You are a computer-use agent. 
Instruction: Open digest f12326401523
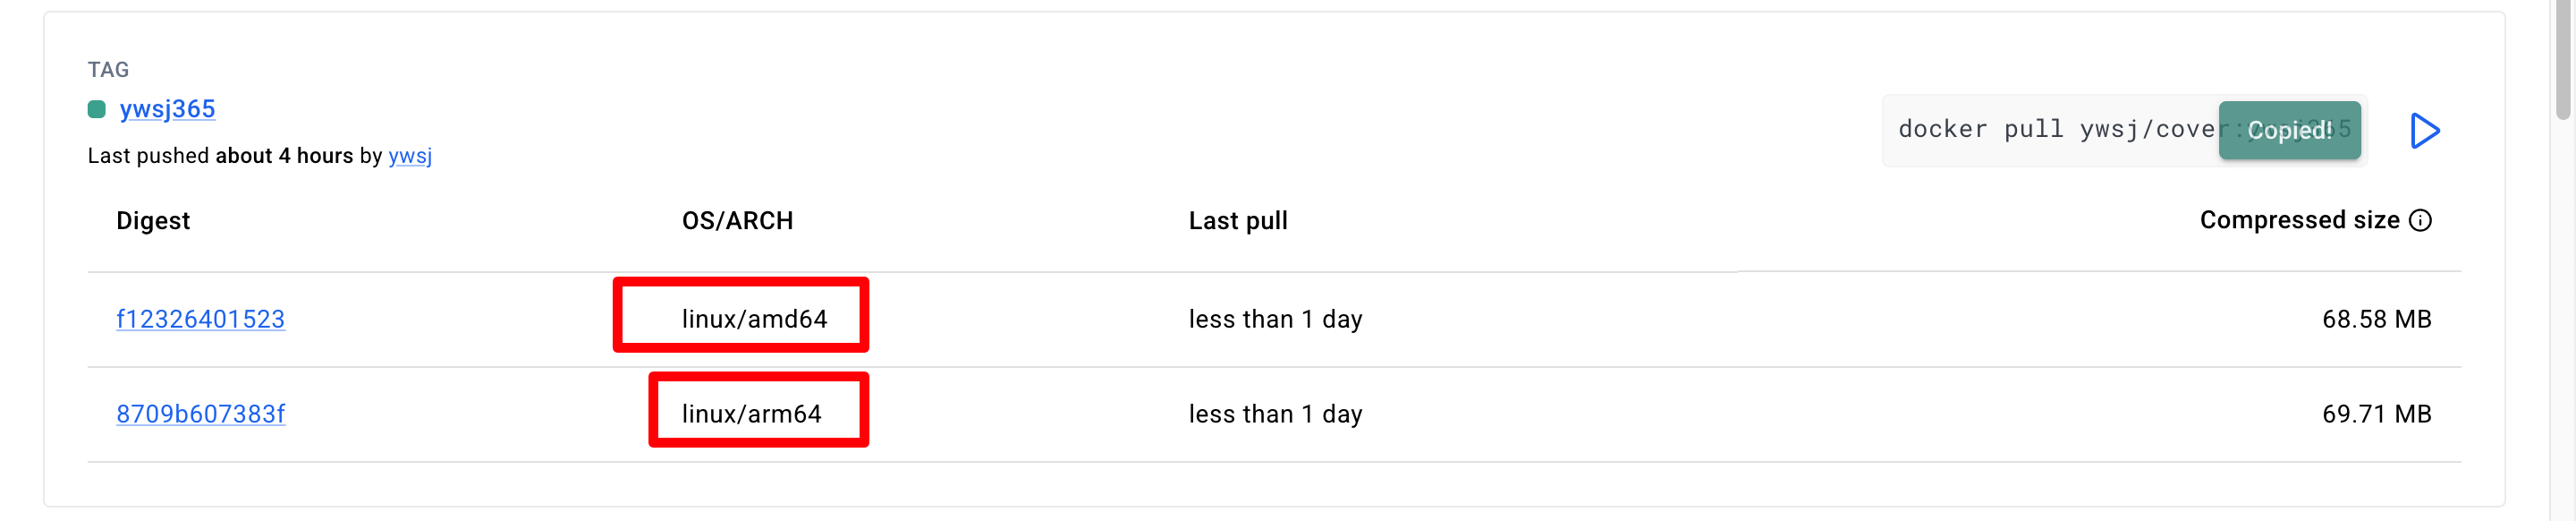pos(200,319)
